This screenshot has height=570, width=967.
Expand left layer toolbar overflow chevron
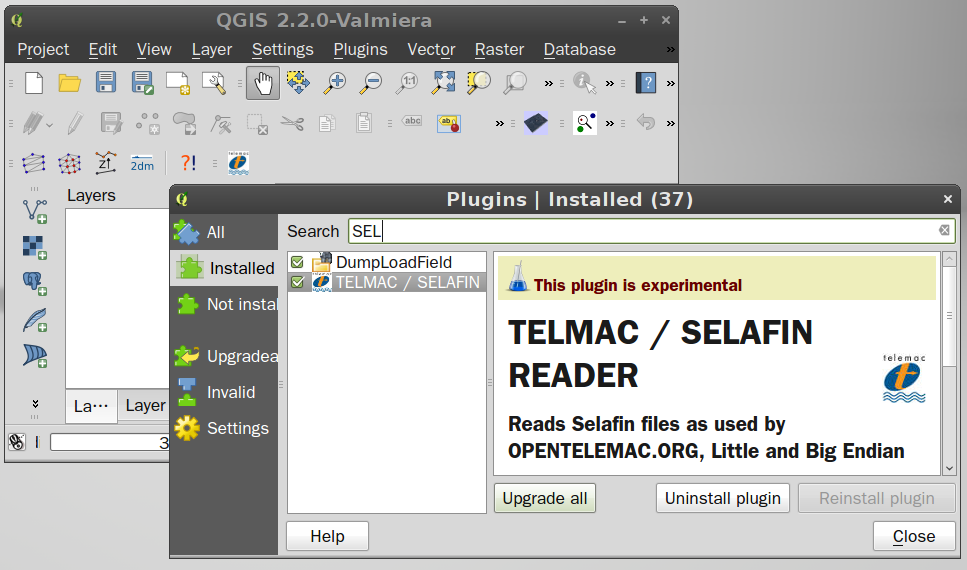35,403
